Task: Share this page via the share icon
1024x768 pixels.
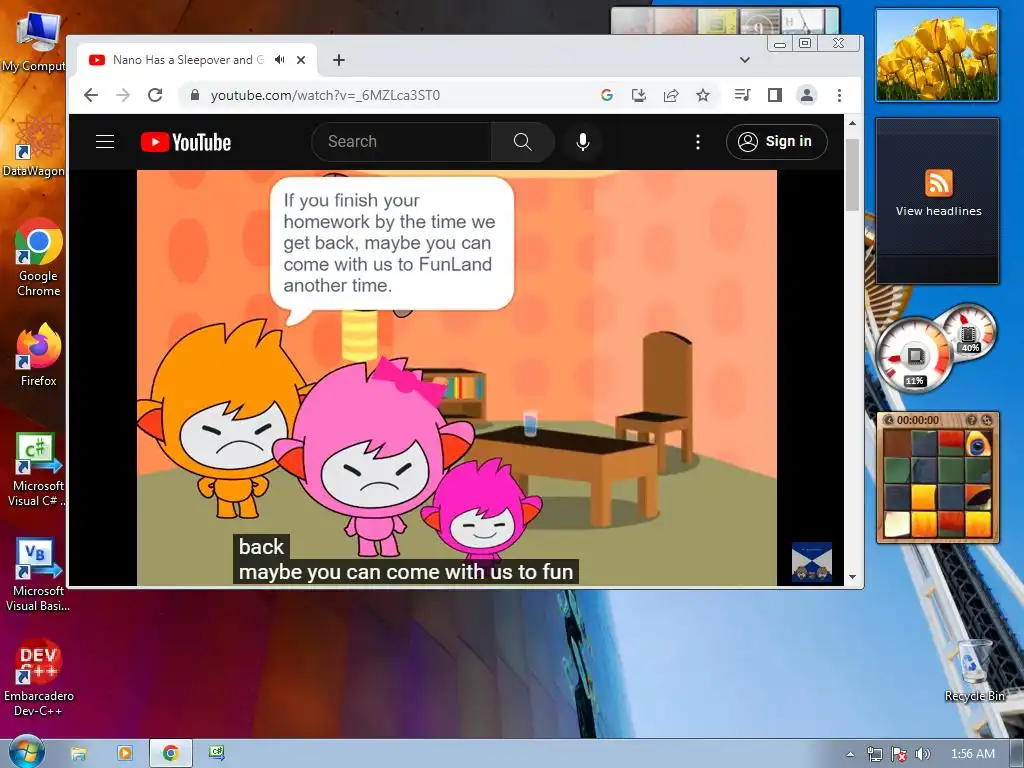Action: 671,95
